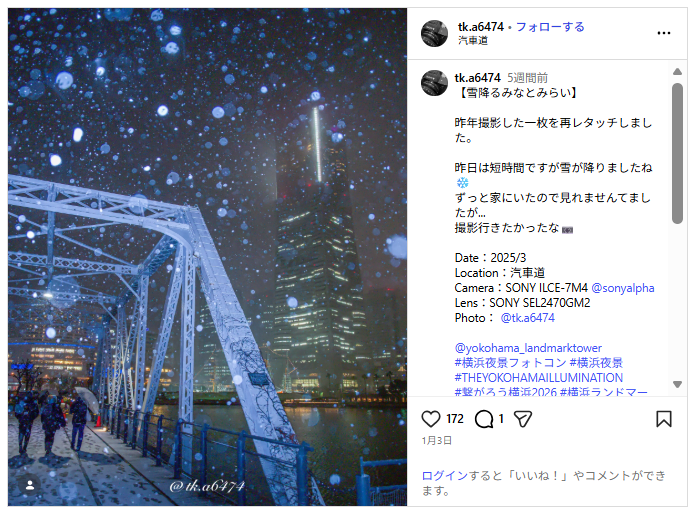
Task: Open the @yokohama_landmarktower mention
Action: tap(528, 348)
